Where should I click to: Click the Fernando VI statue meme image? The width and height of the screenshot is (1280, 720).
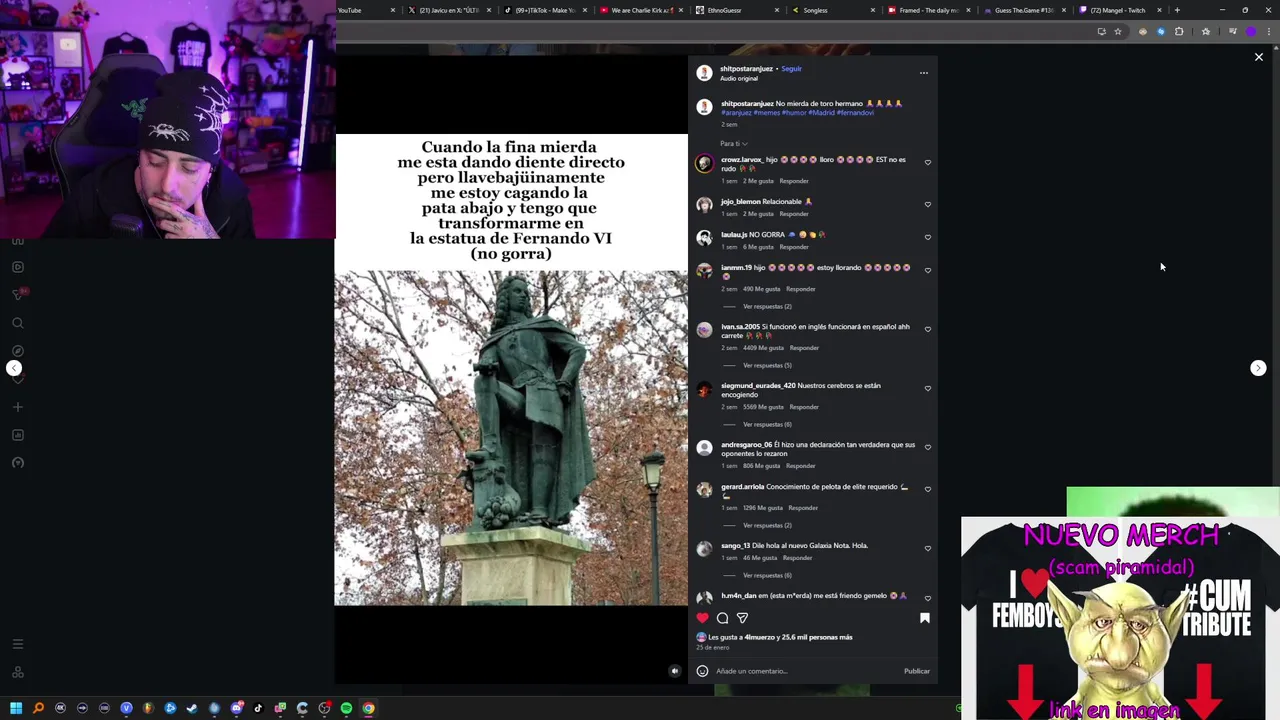(x=511, y=370)
